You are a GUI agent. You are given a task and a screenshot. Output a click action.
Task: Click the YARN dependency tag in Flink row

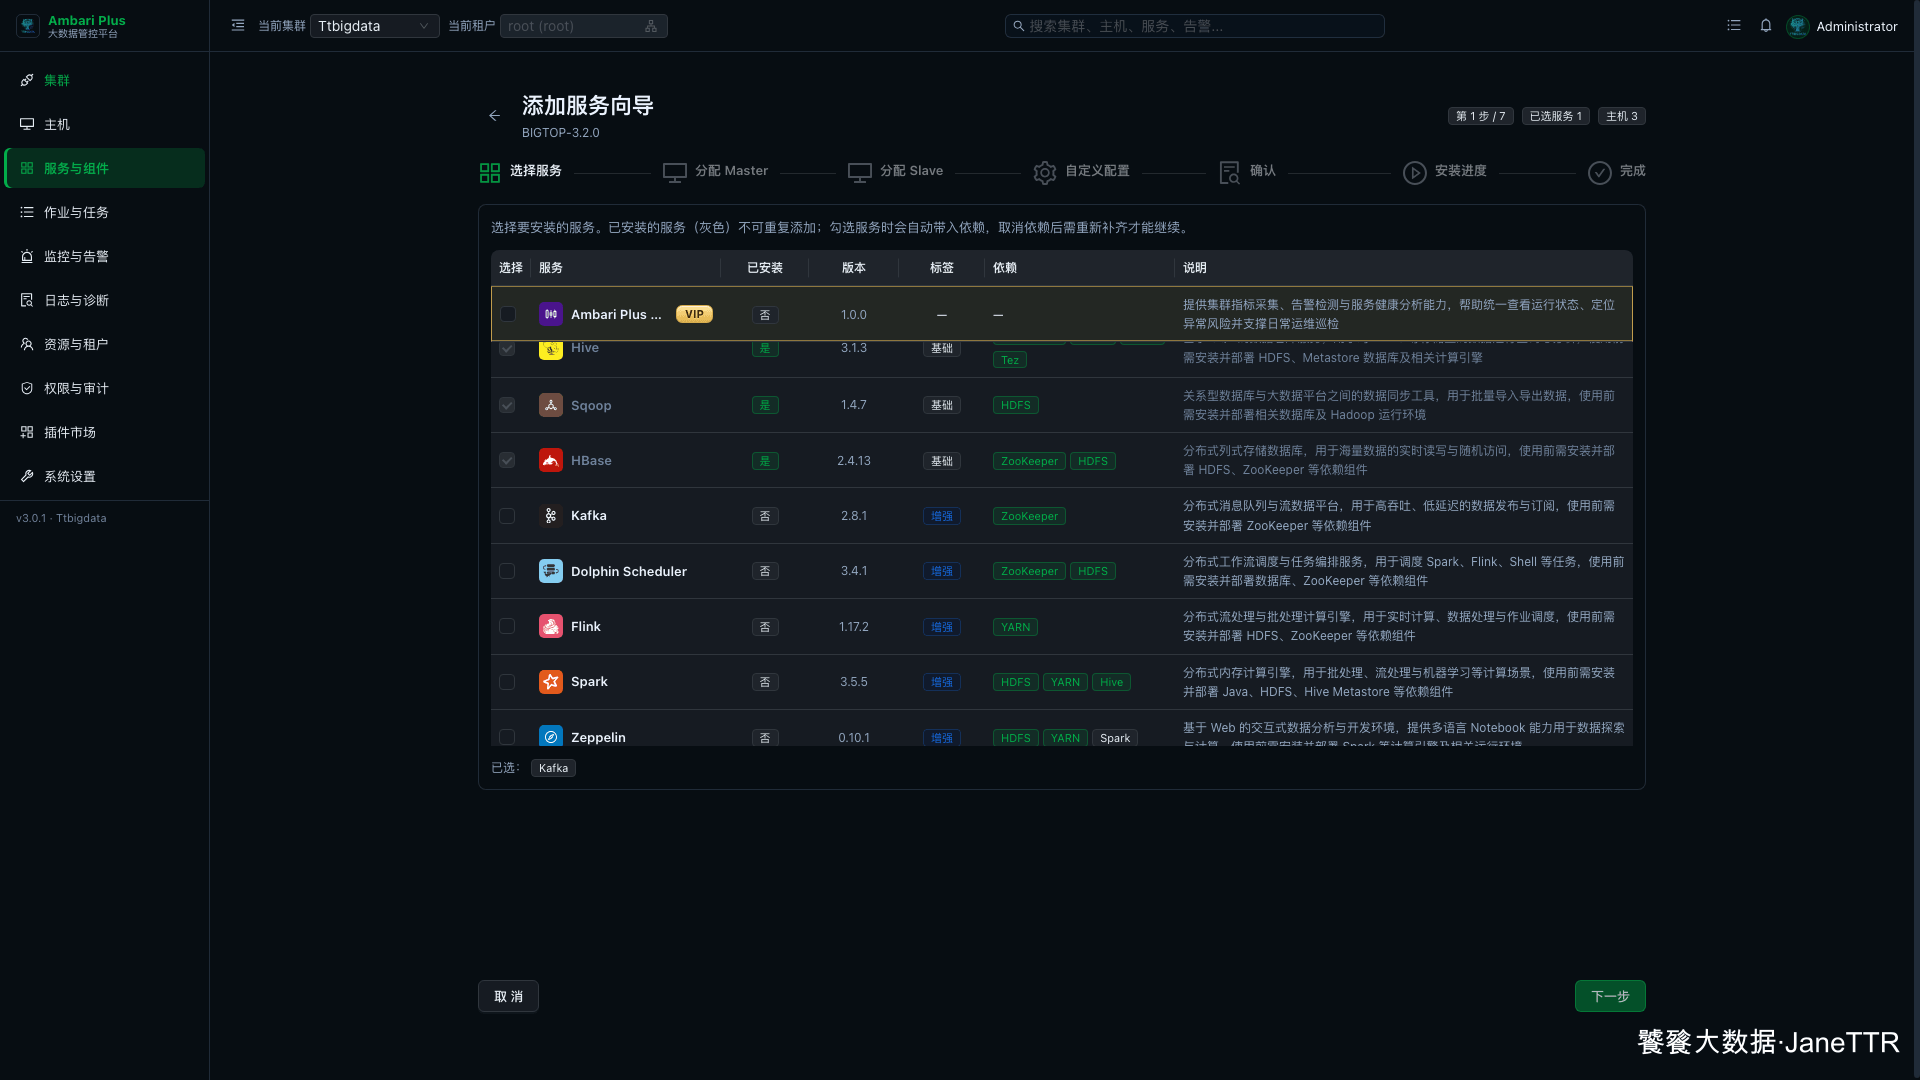1015,627
